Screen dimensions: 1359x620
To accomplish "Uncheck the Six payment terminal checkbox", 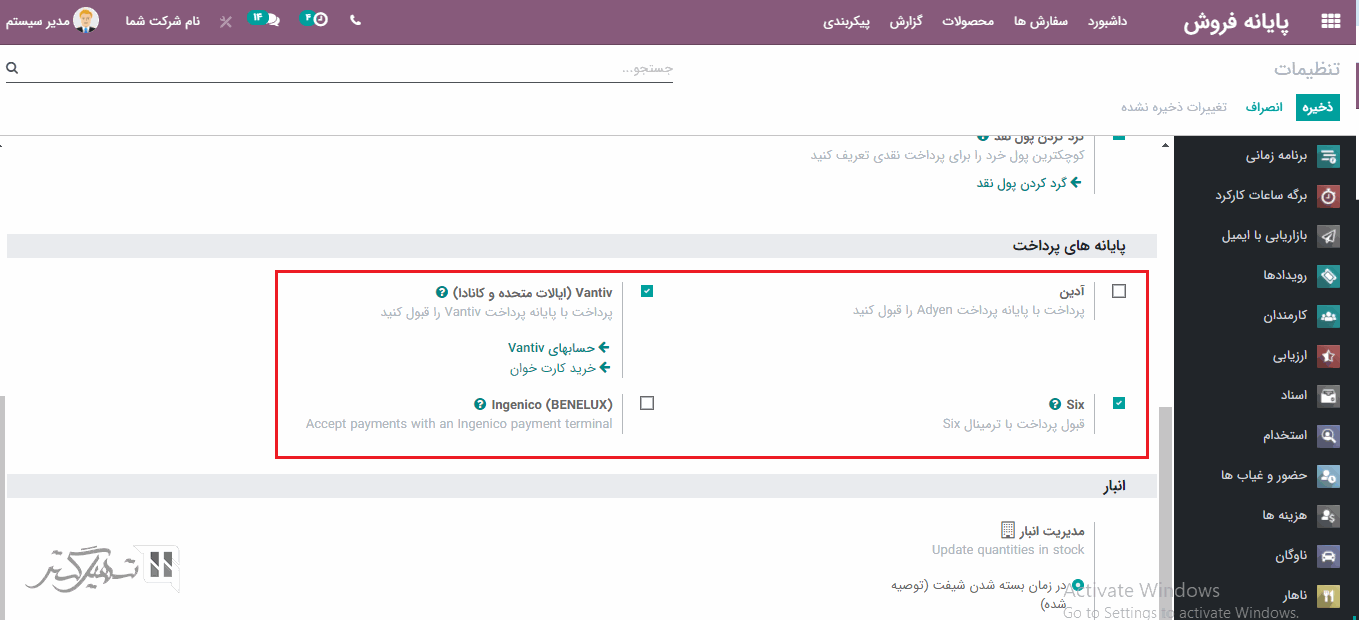I will [1118, 403].
